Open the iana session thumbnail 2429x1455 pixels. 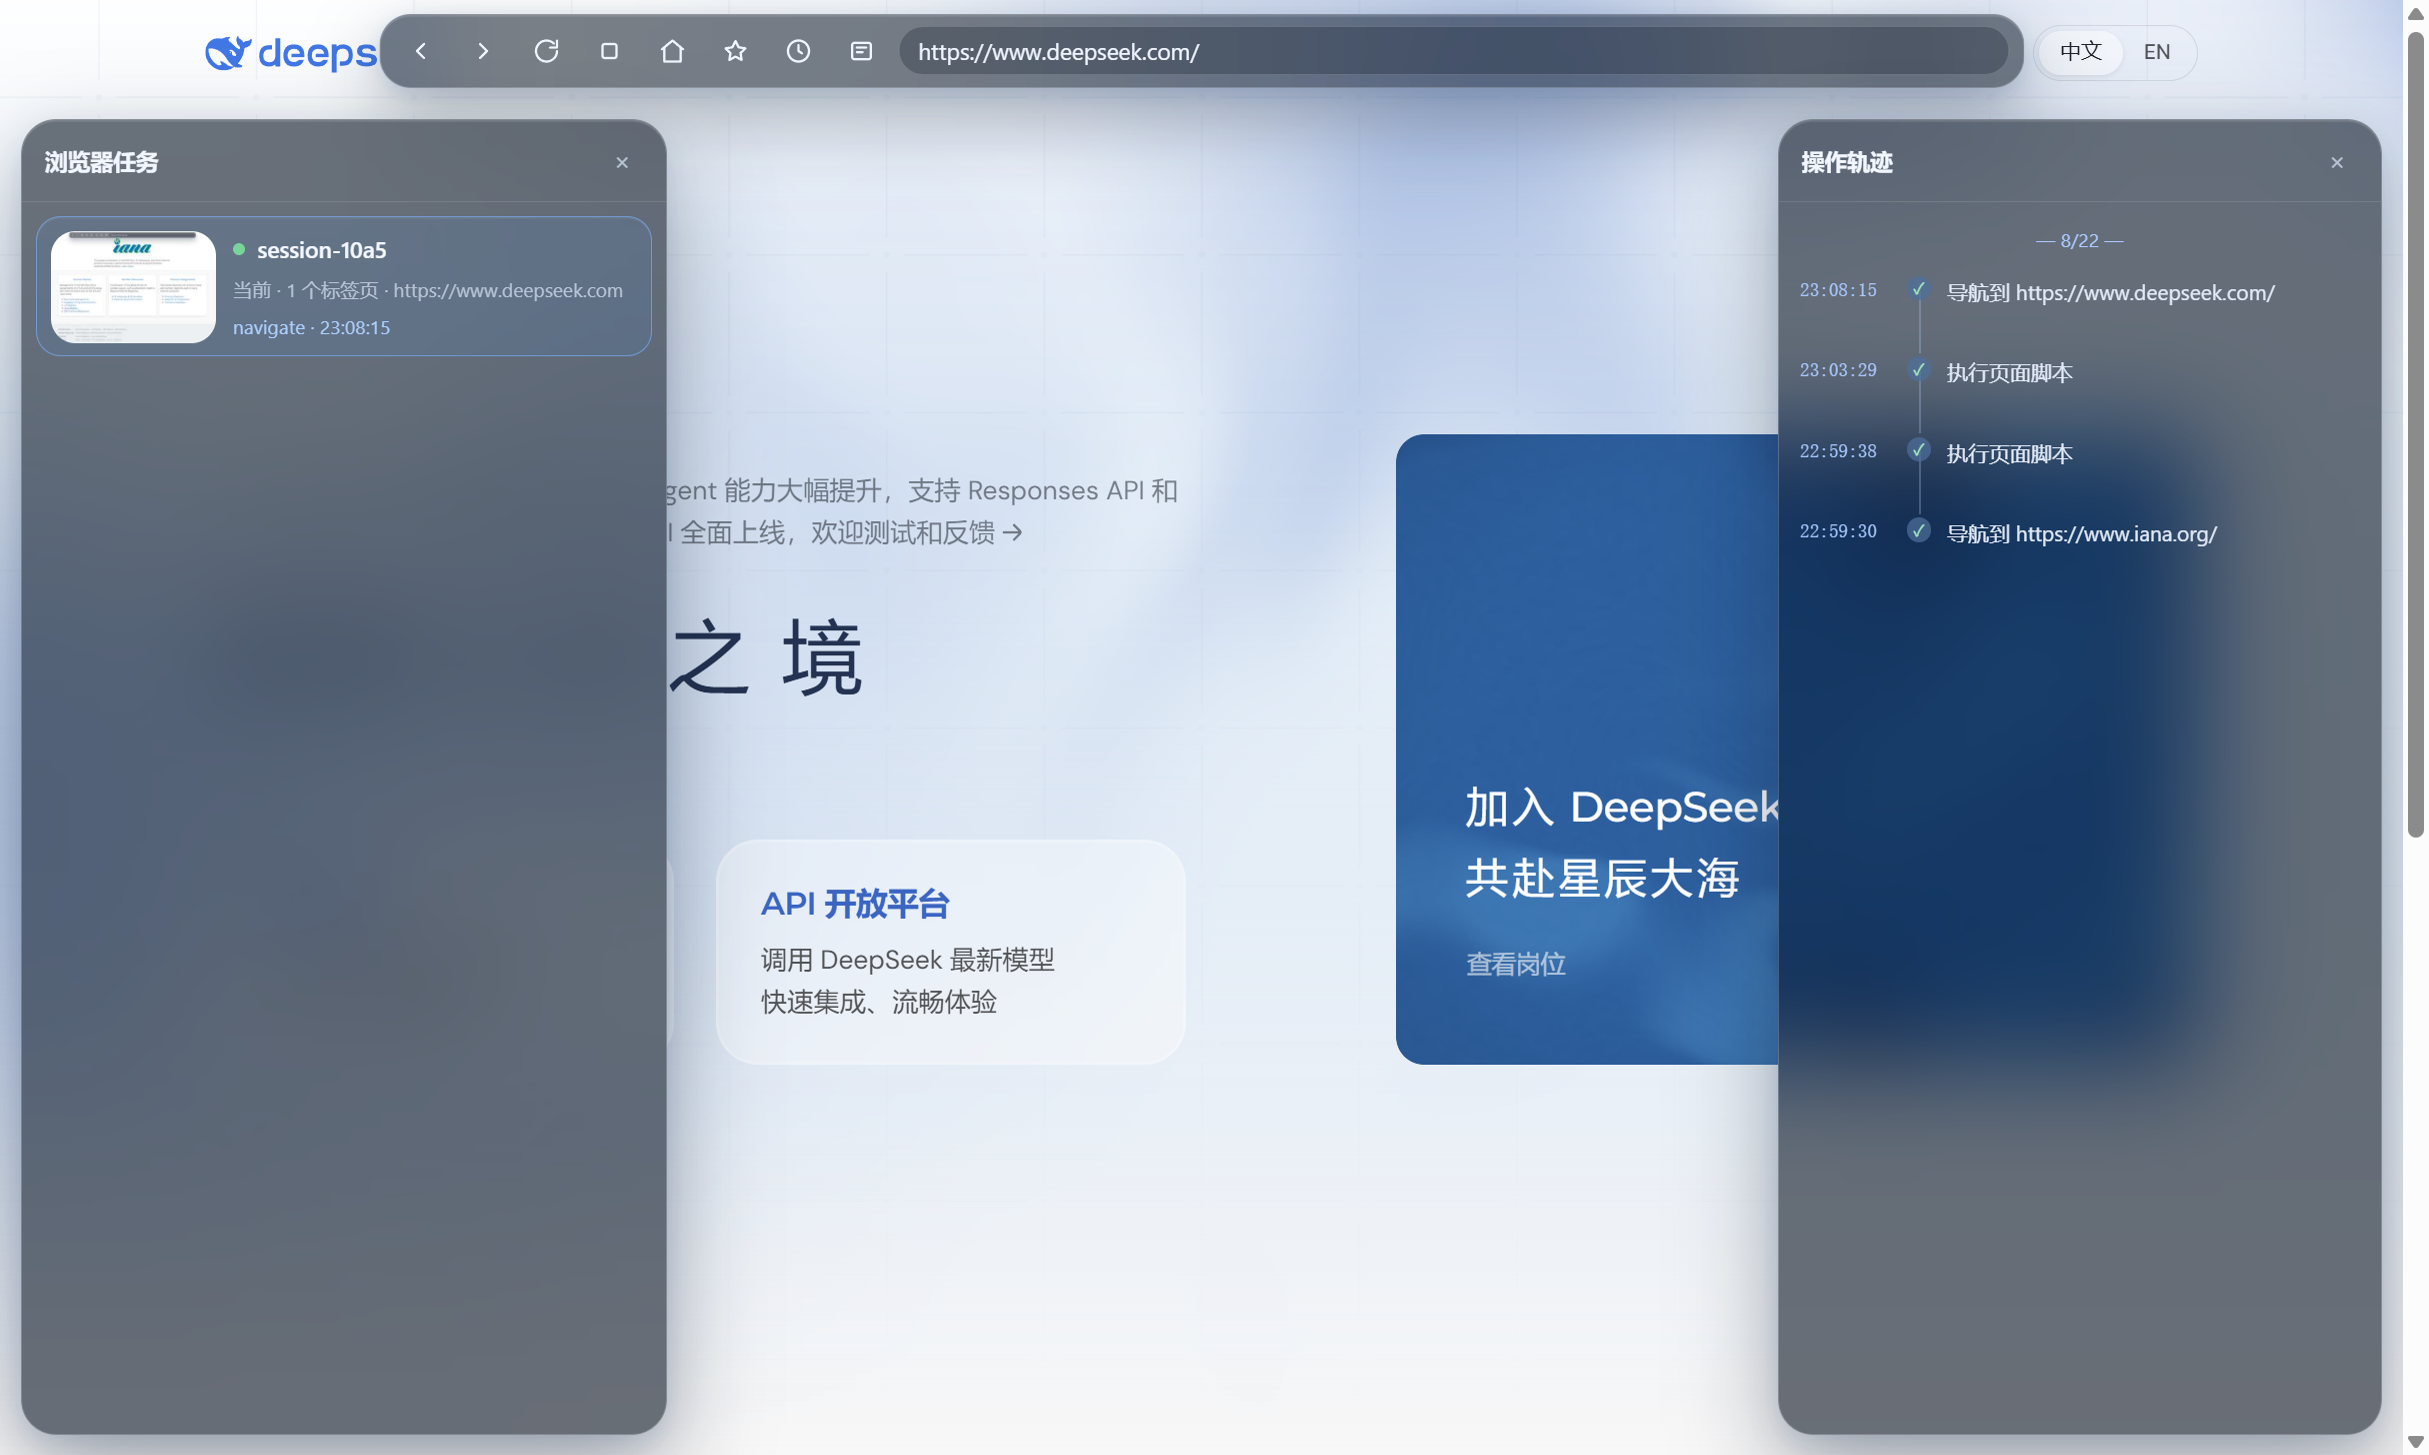133,287
